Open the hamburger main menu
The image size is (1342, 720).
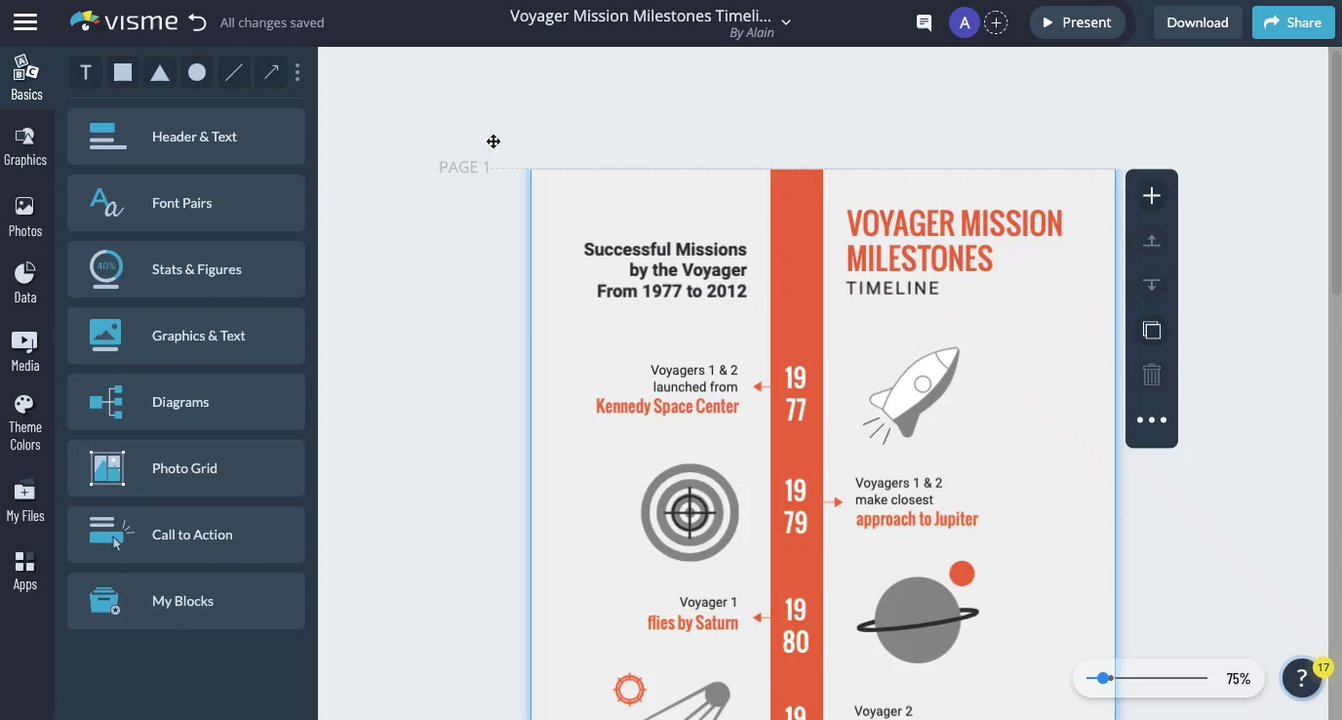[x=25, y=22]
